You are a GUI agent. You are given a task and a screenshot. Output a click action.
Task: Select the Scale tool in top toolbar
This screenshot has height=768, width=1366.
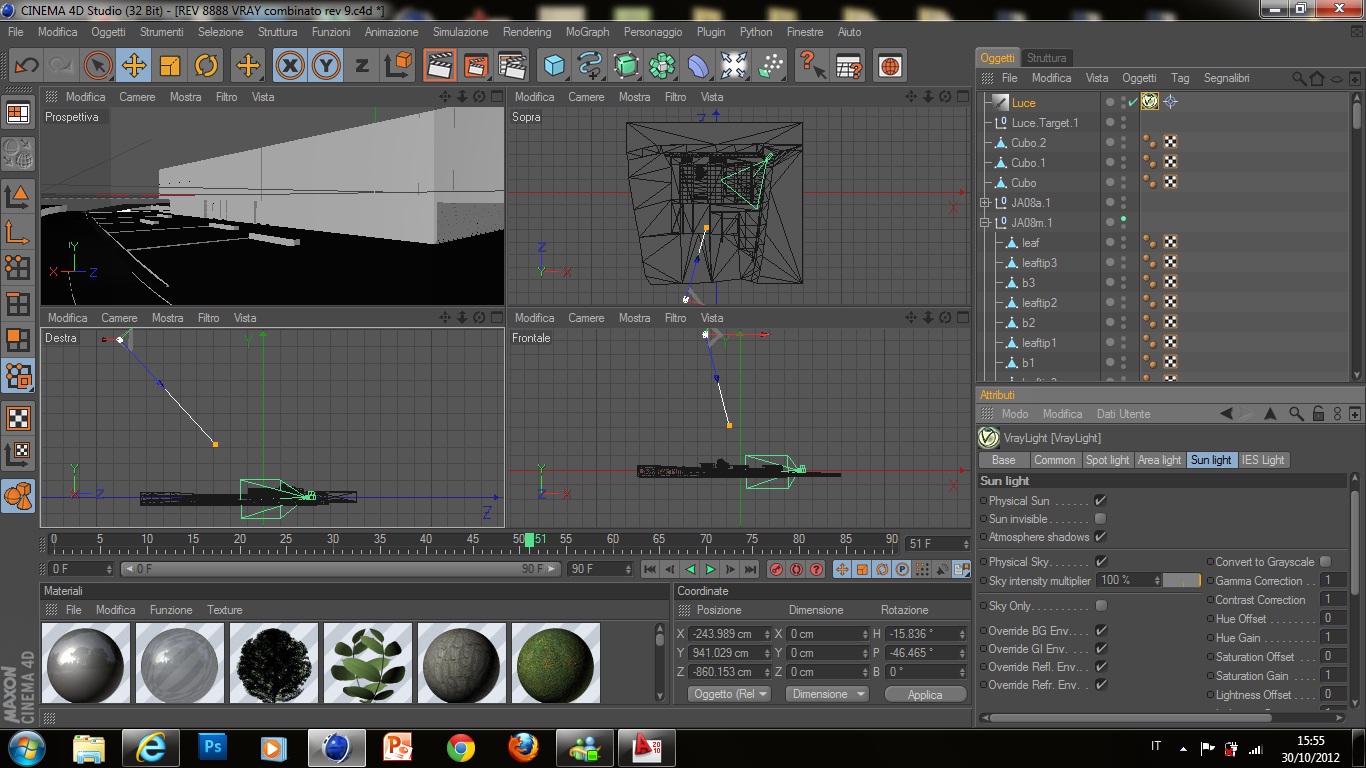pyautogui.click(x=170, y=66)
